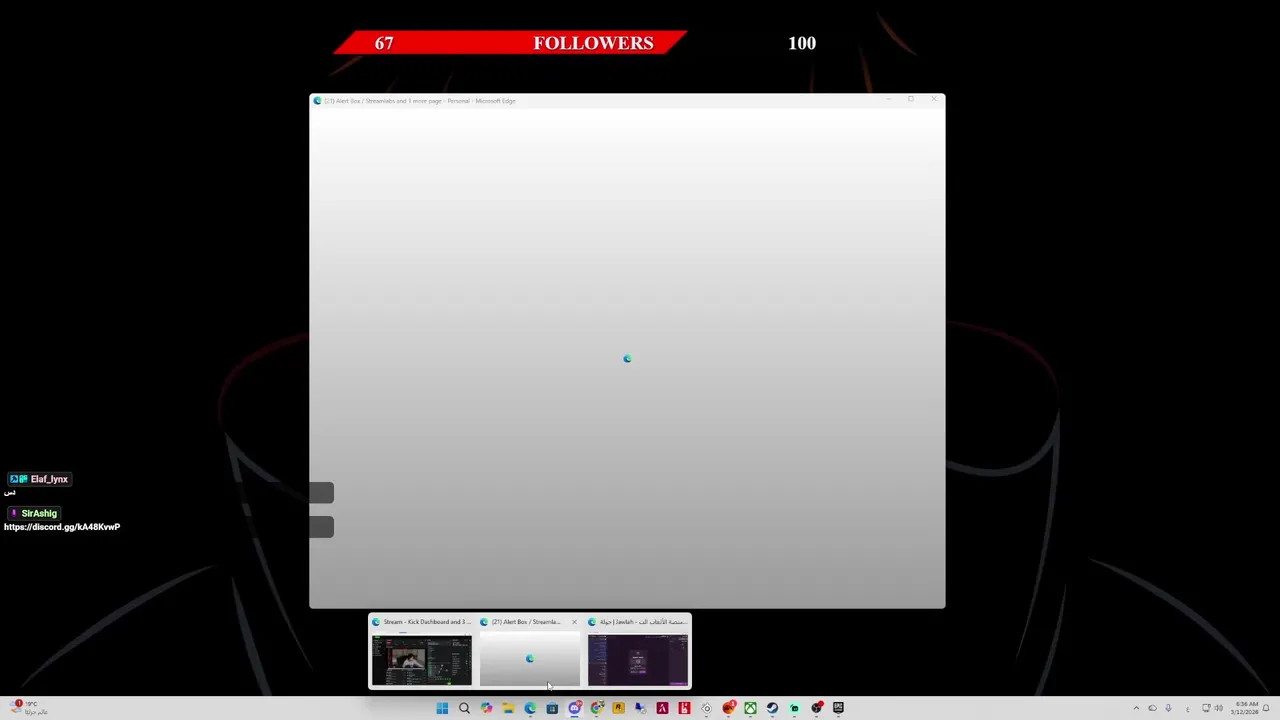Show hidden system tray icons
Screen dimensions: 1280x720
1136,708
